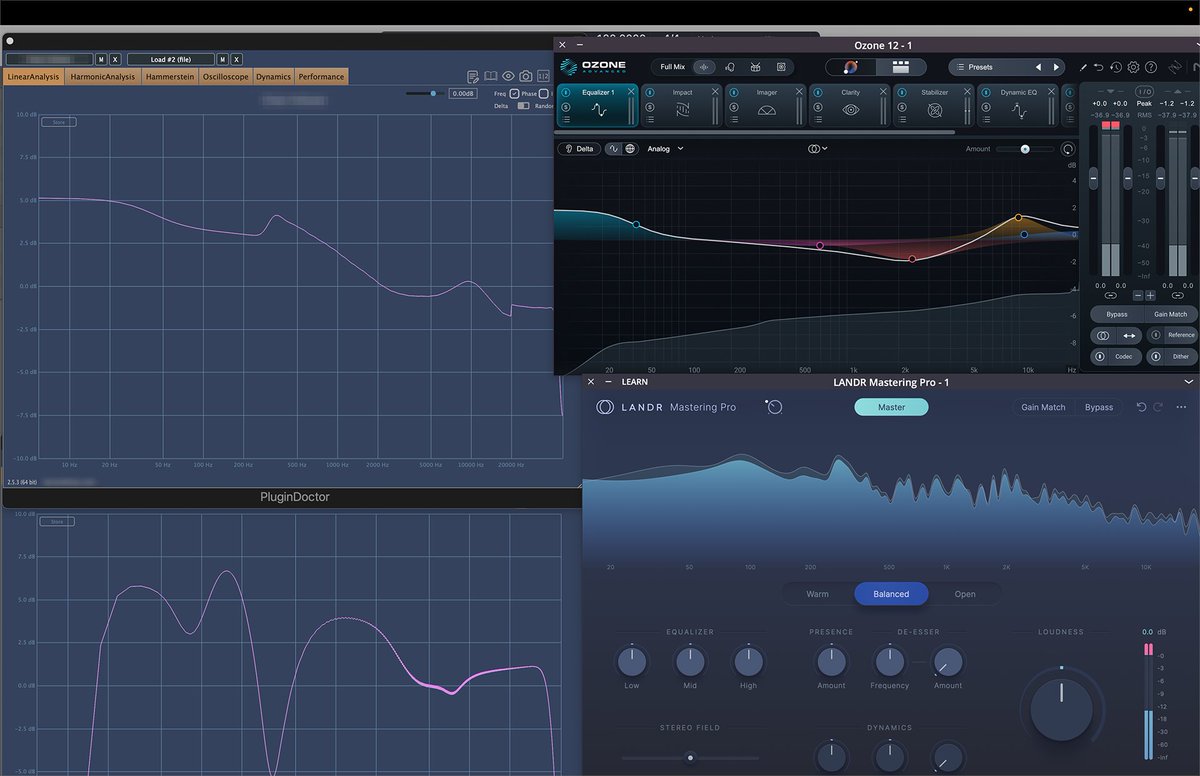Toggle the Codec power button in Ozone

[1100, 356]
